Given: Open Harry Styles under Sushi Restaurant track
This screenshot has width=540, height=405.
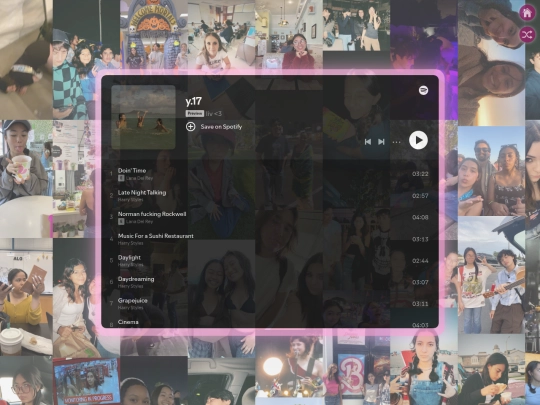Looking at the screenshot, I should click(x=130, y=243).
